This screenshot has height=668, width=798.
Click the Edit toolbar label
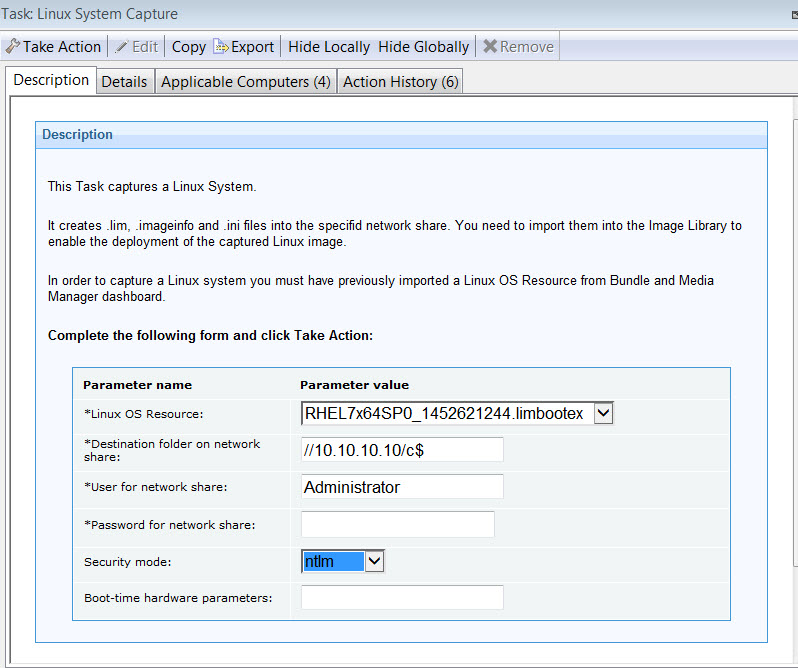[x=145, y=47]
